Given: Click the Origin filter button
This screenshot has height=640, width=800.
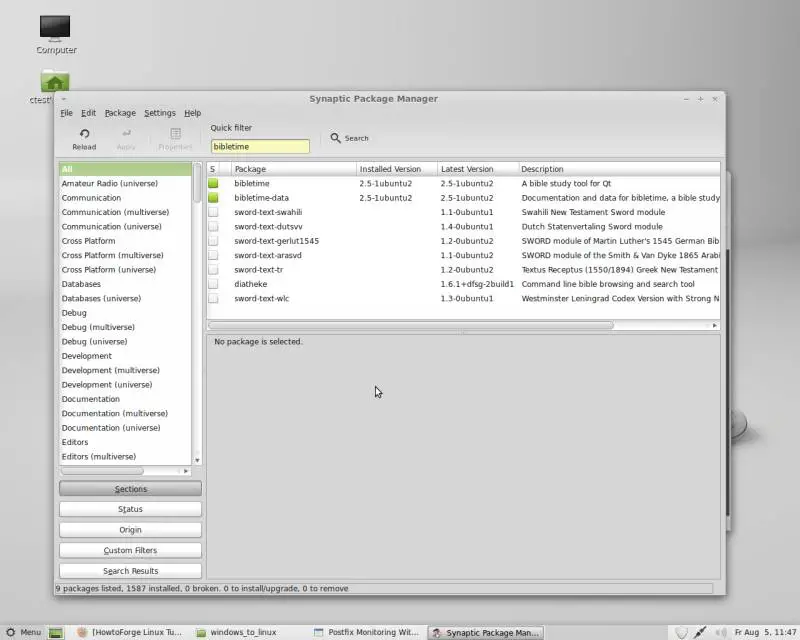Looking at the screenshot, I should [131, 530].
